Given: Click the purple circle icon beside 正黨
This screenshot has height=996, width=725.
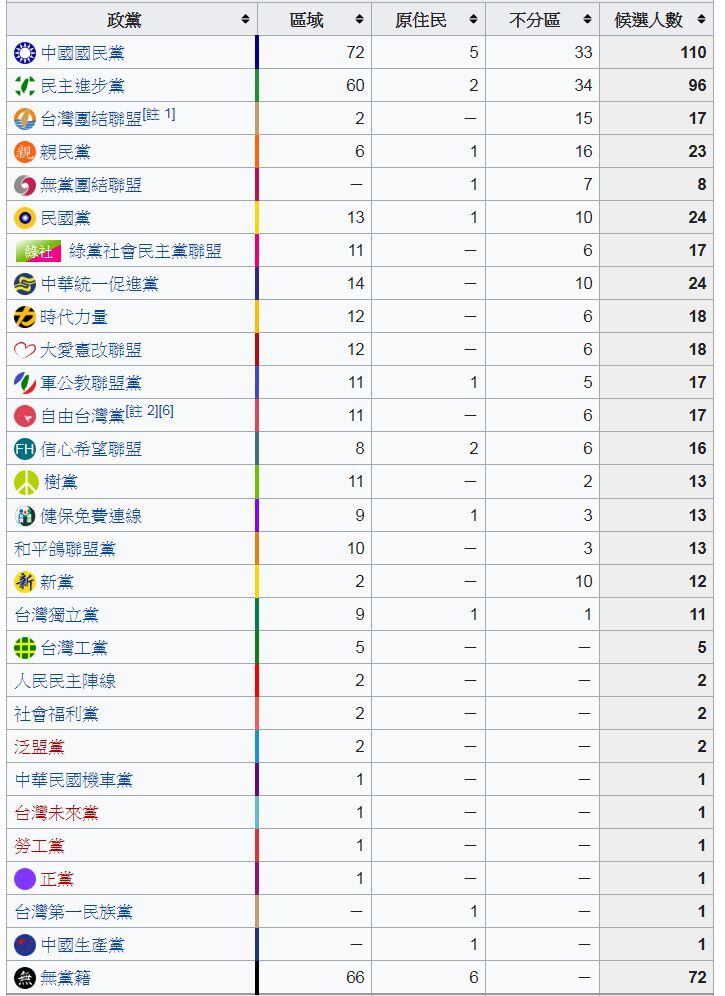Looking at the screenshot, I should click(x=25, y=878).
